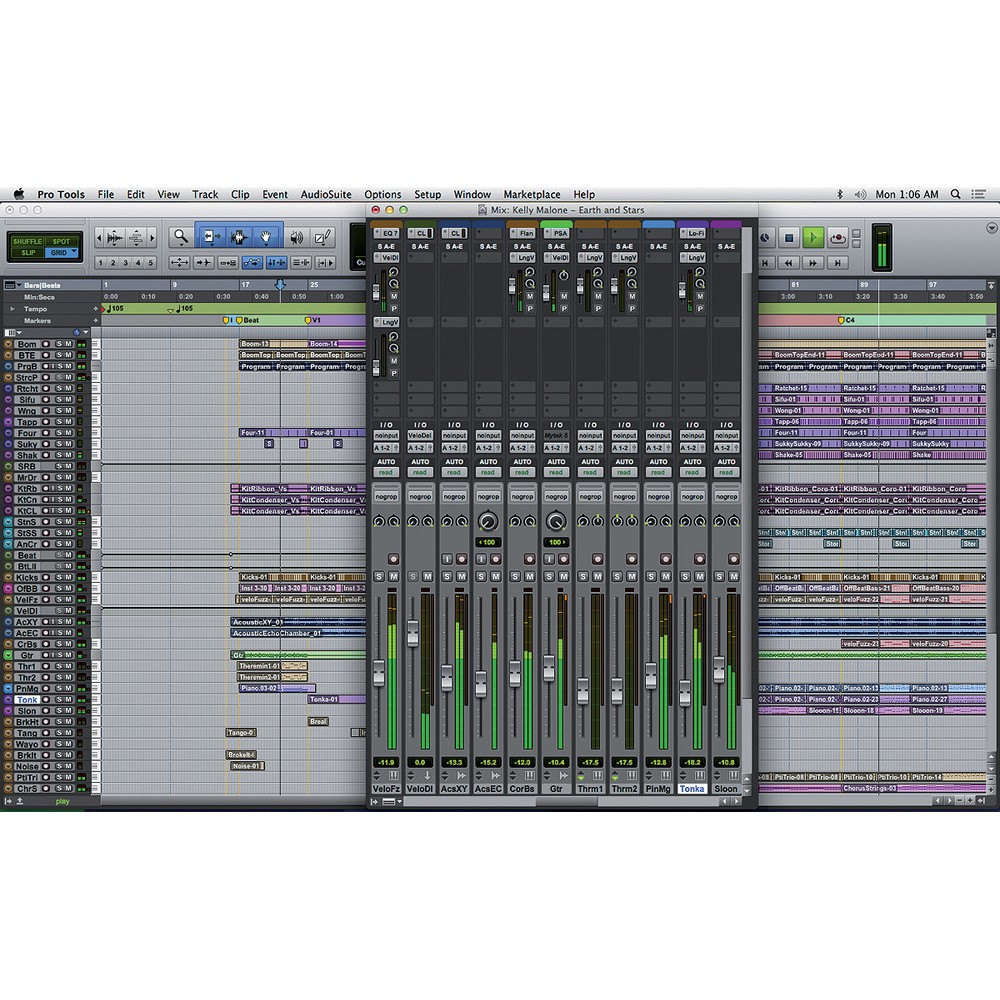Toggle Link Track and Edit Selection icon
The width and height of the screenshot is (1000, 1000).
(300, 262)
